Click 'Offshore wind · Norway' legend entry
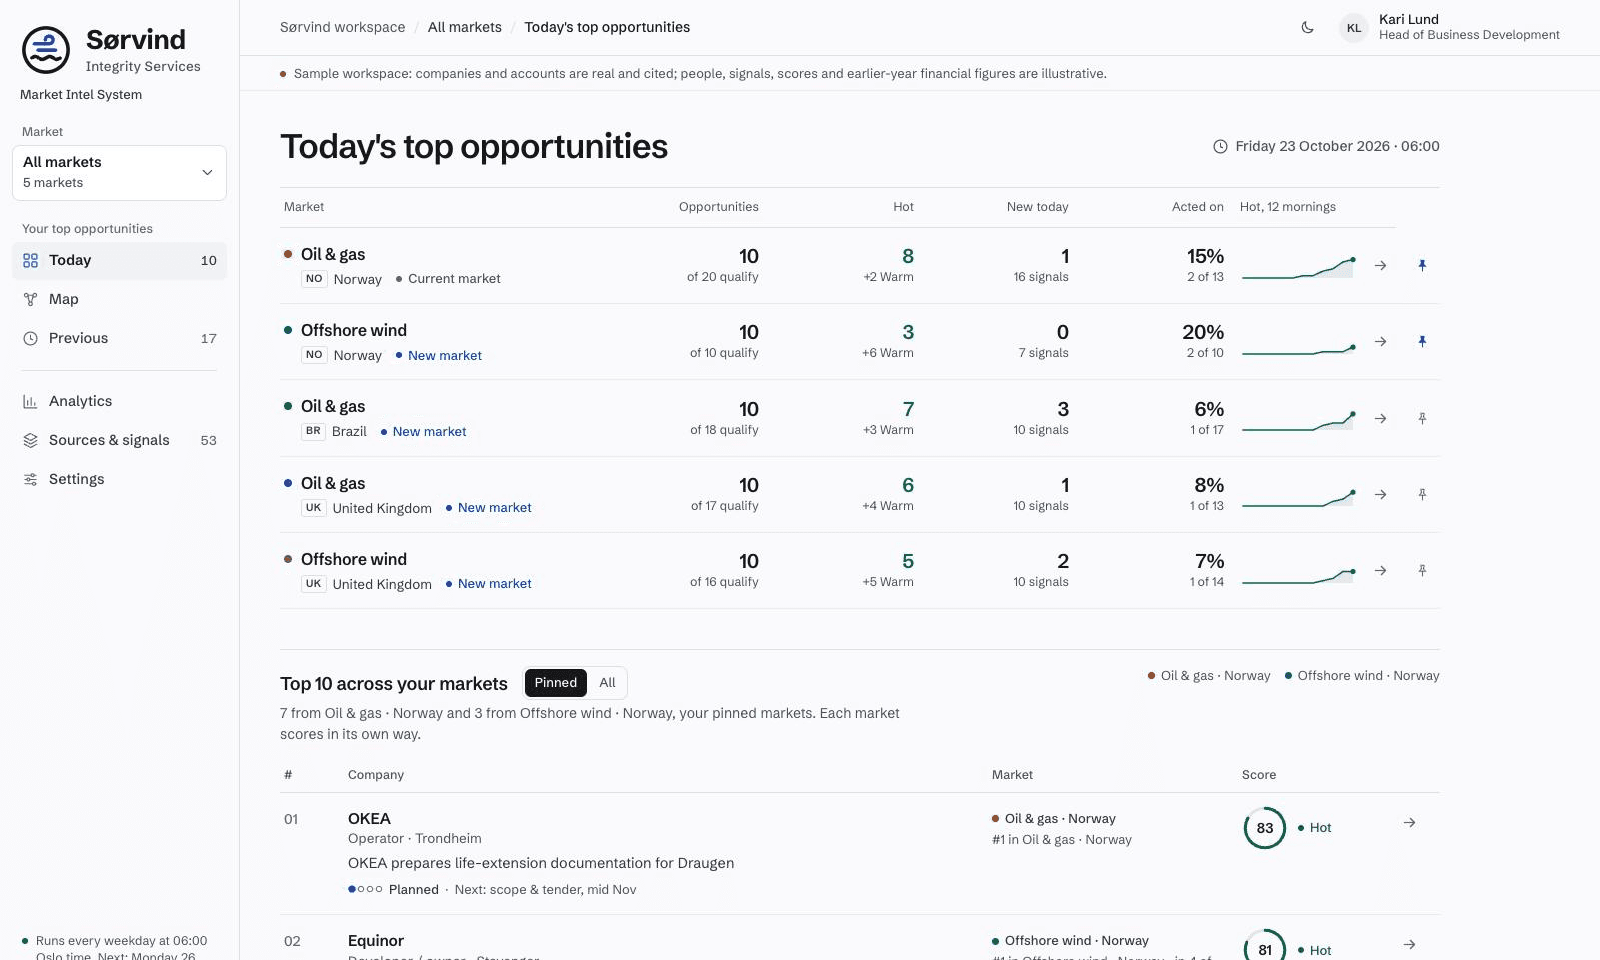This screenshot has height=960, width=1600. tap(1362, 675)
